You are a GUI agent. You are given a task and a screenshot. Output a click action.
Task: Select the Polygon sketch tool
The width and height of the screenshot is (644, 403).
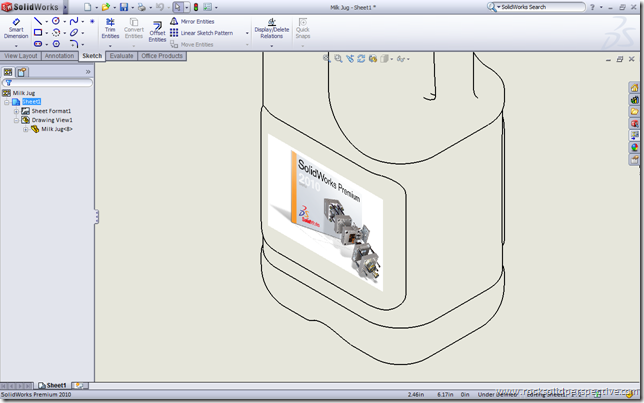tap(56, 44)
